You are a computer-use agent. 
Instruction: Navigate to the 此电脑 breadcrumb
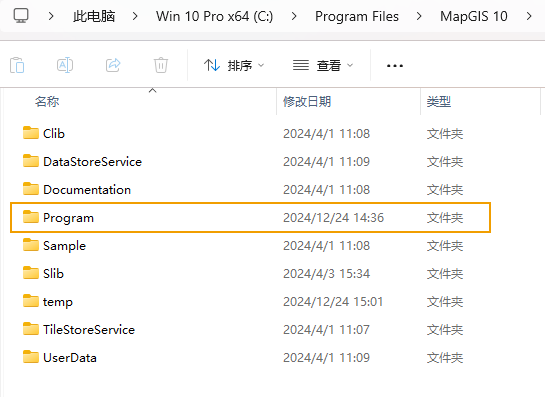coord(94,16)
